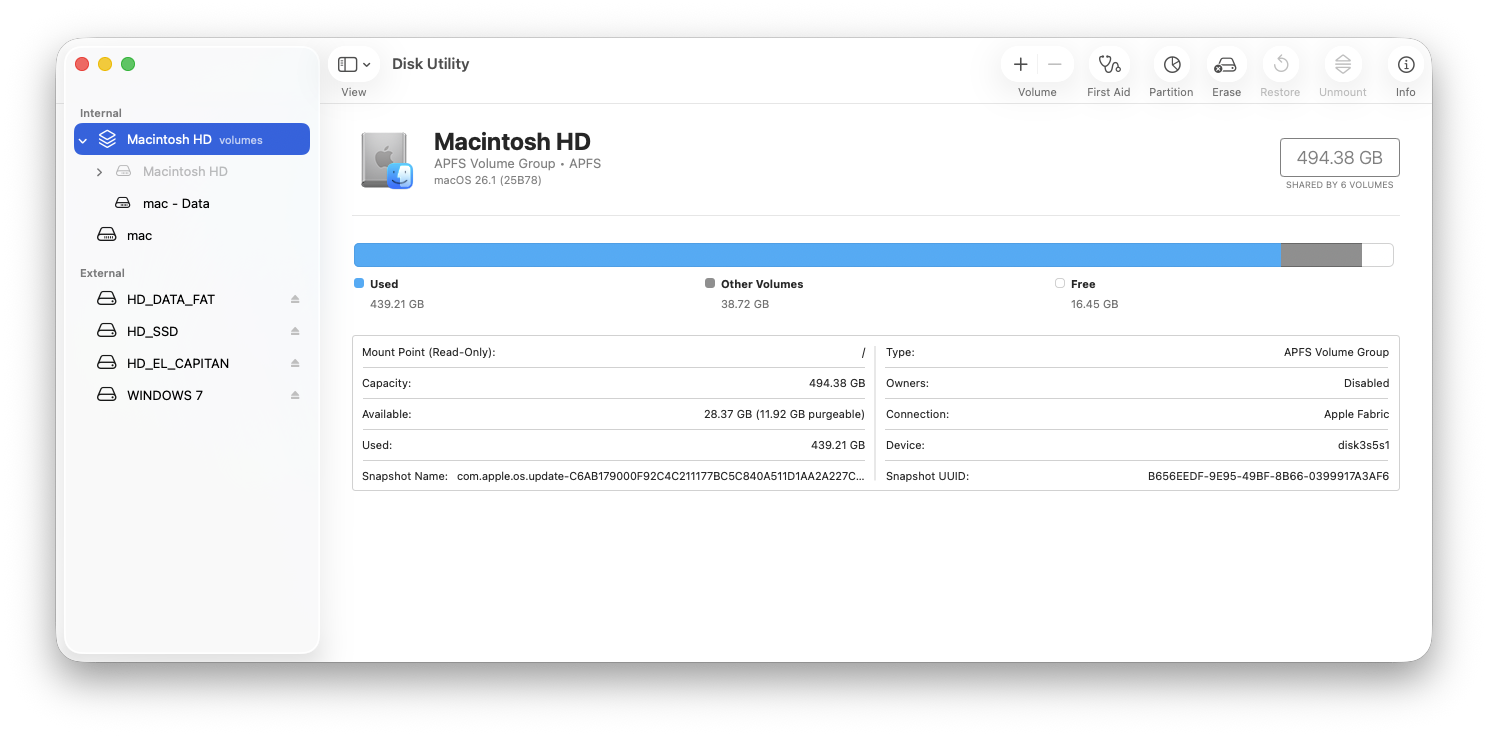Screen dimensions: 1488x736
Task: Open the Partition pie-chart tool
Action: pyautogui.click(x=1171, y=64)
